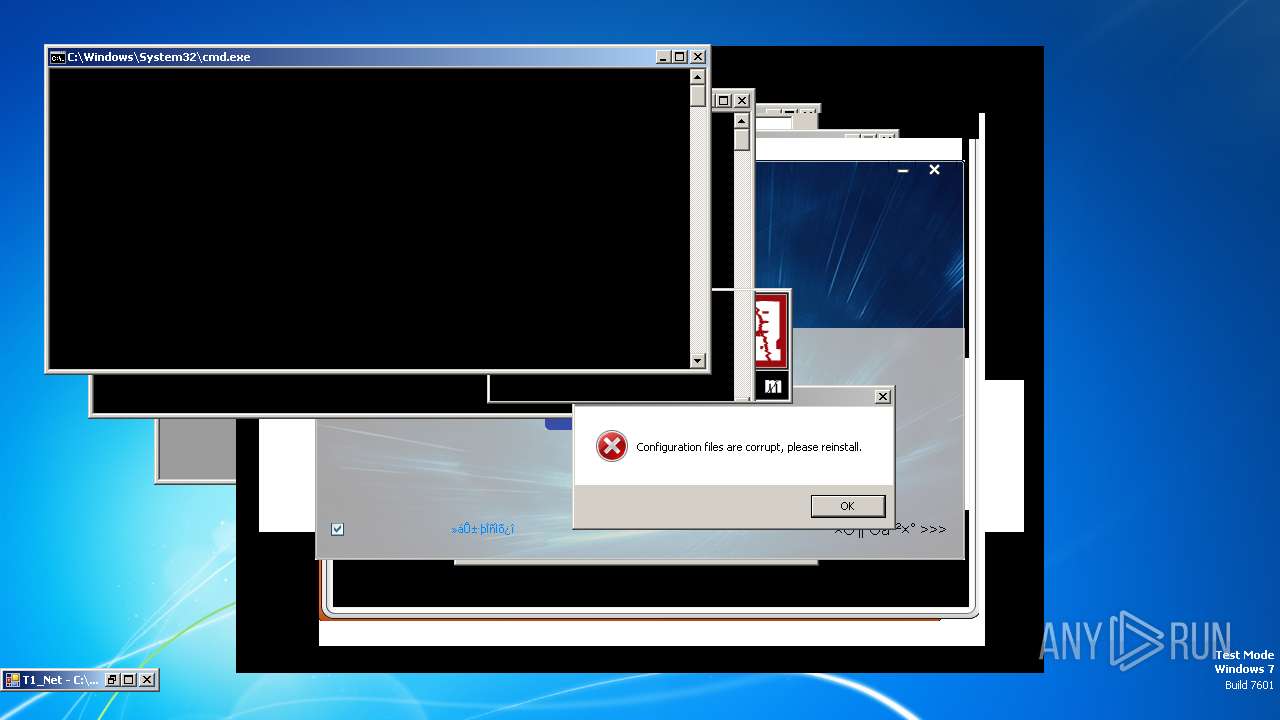Image resolution: width=1280 pixels, height=720 pixels.
Task: Click the small black icon below red logo
Action: click(x=772, y=385)
